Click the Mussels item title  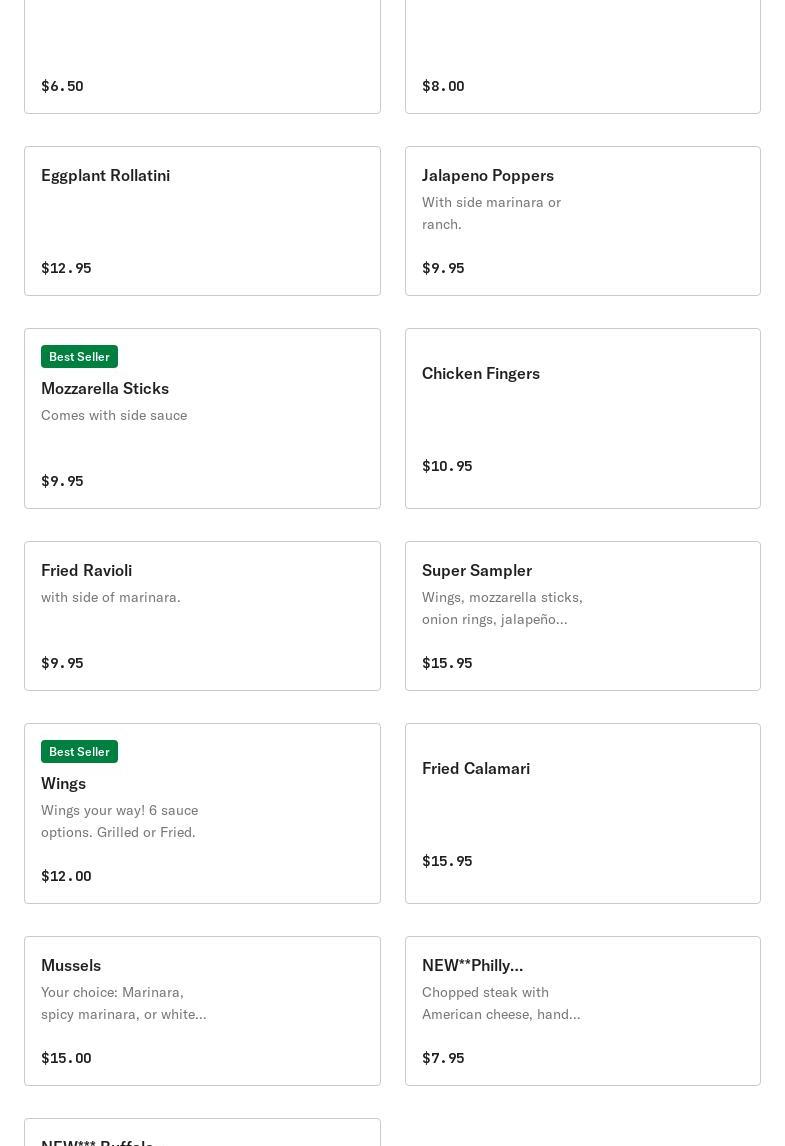[x=71, y=965]
